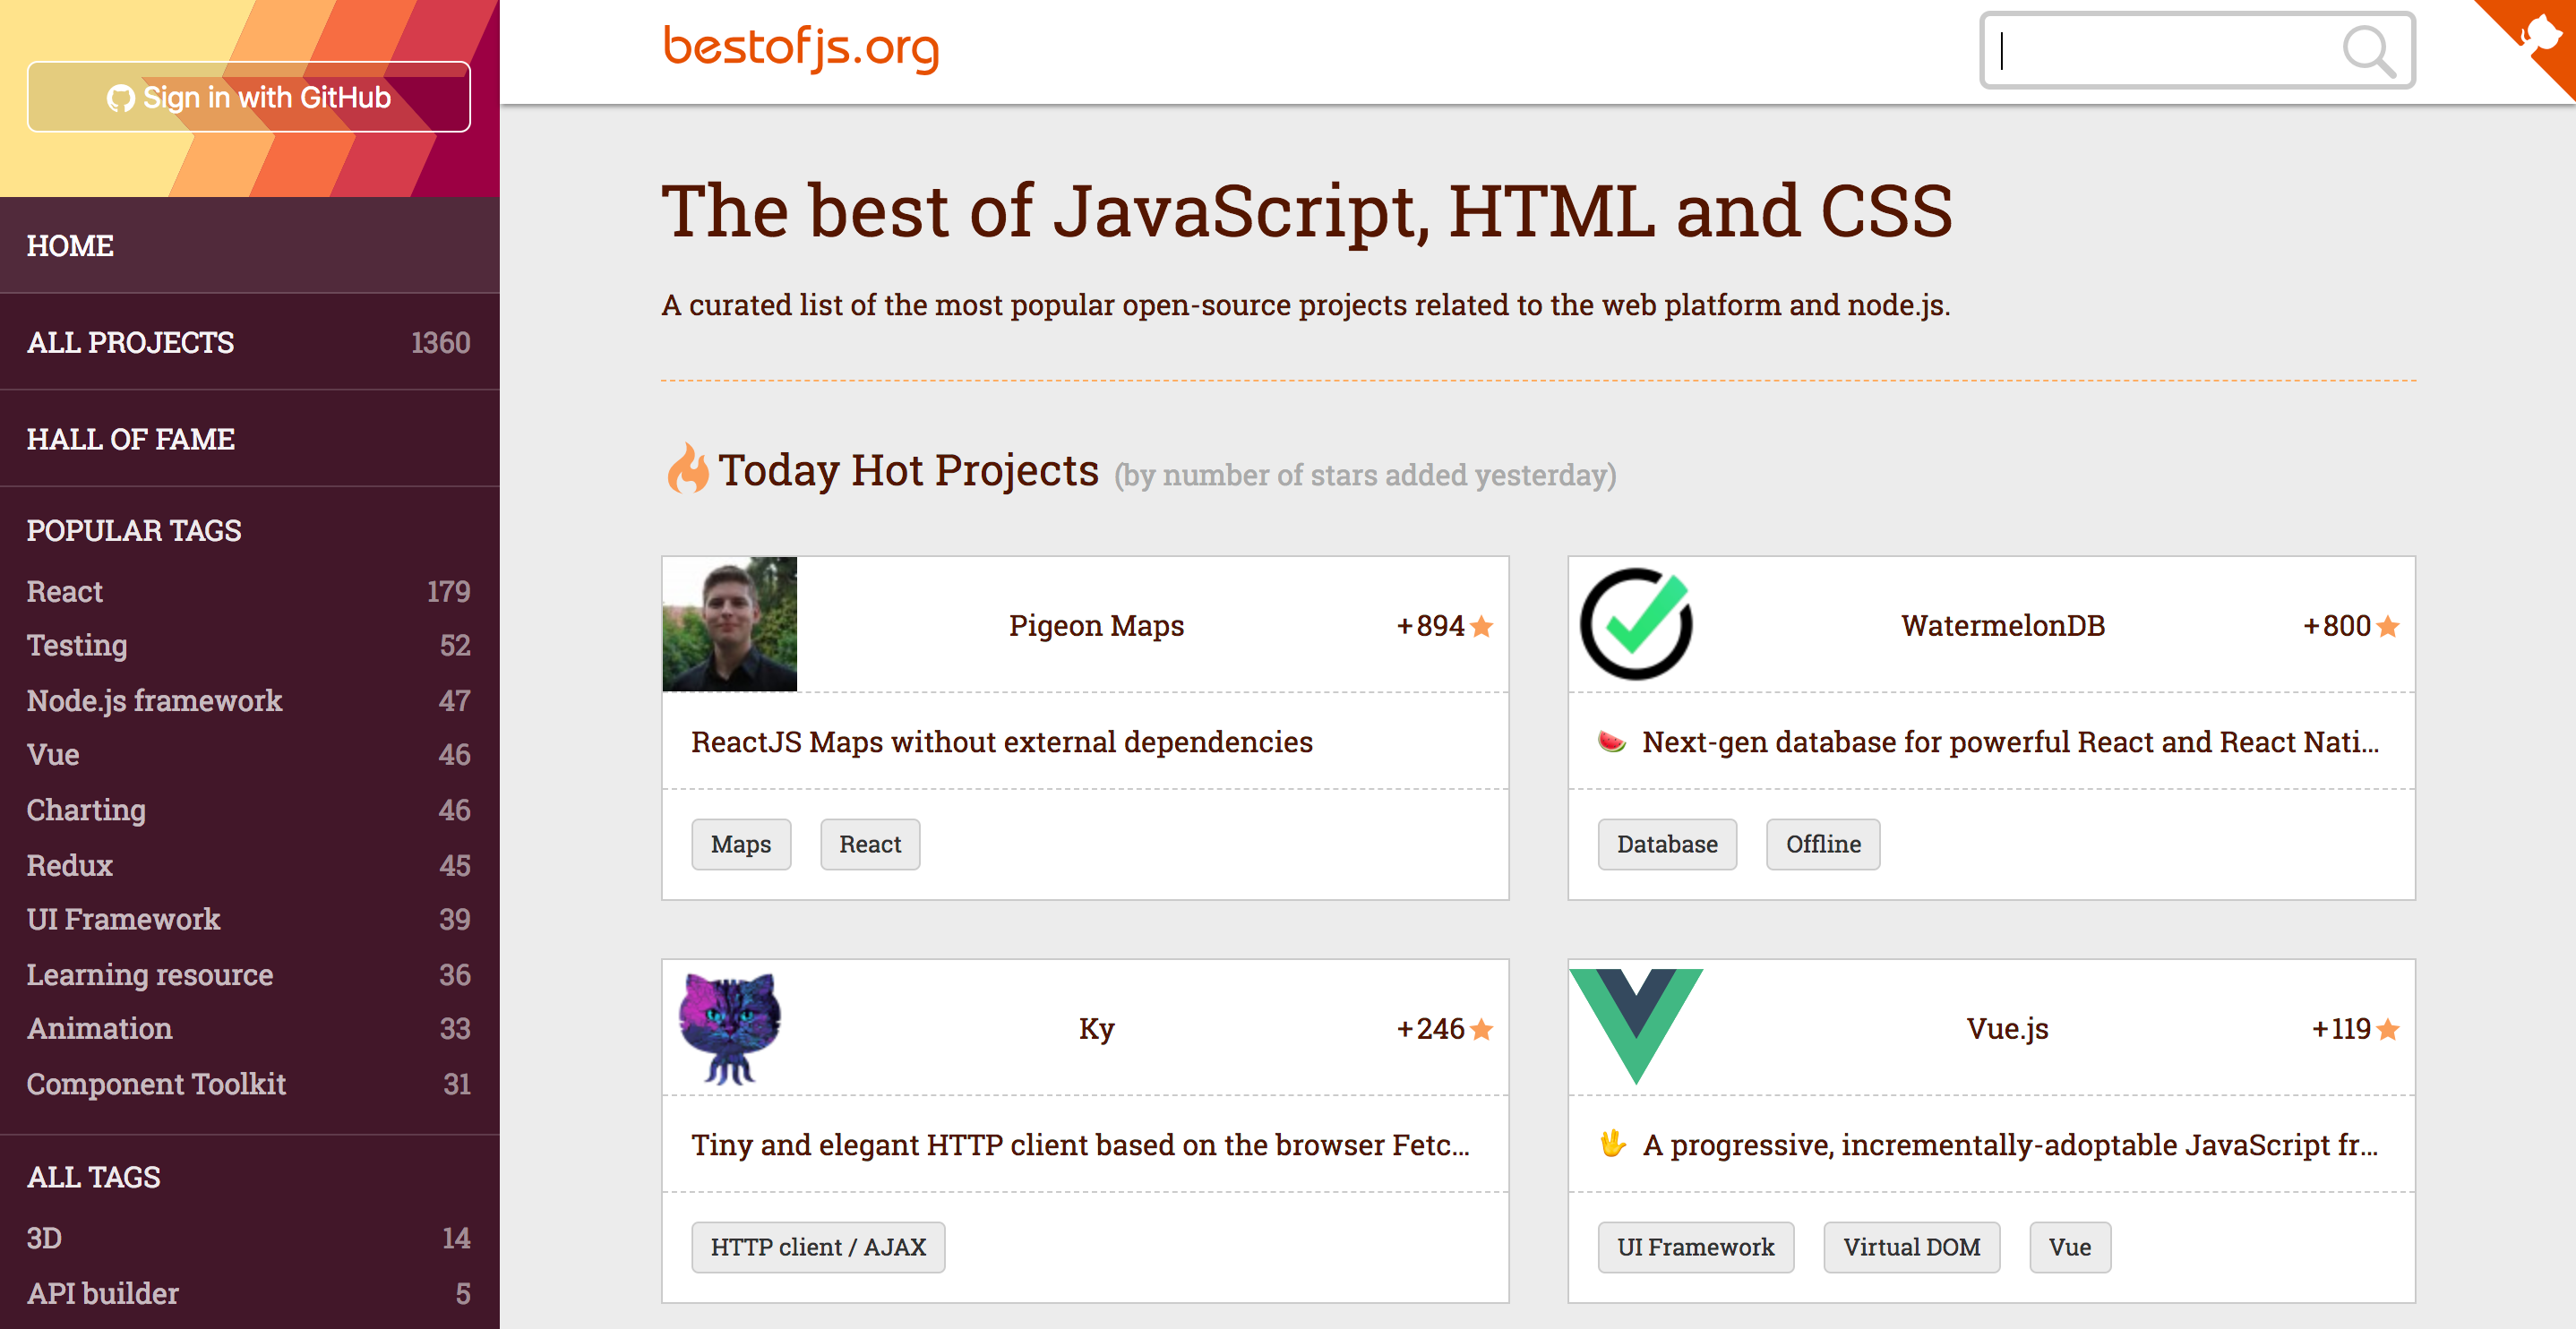The height and width of the screenshot is (1329, 2576).
Task: Click the Ky cat logo
Action: (x=728, y=1026)
